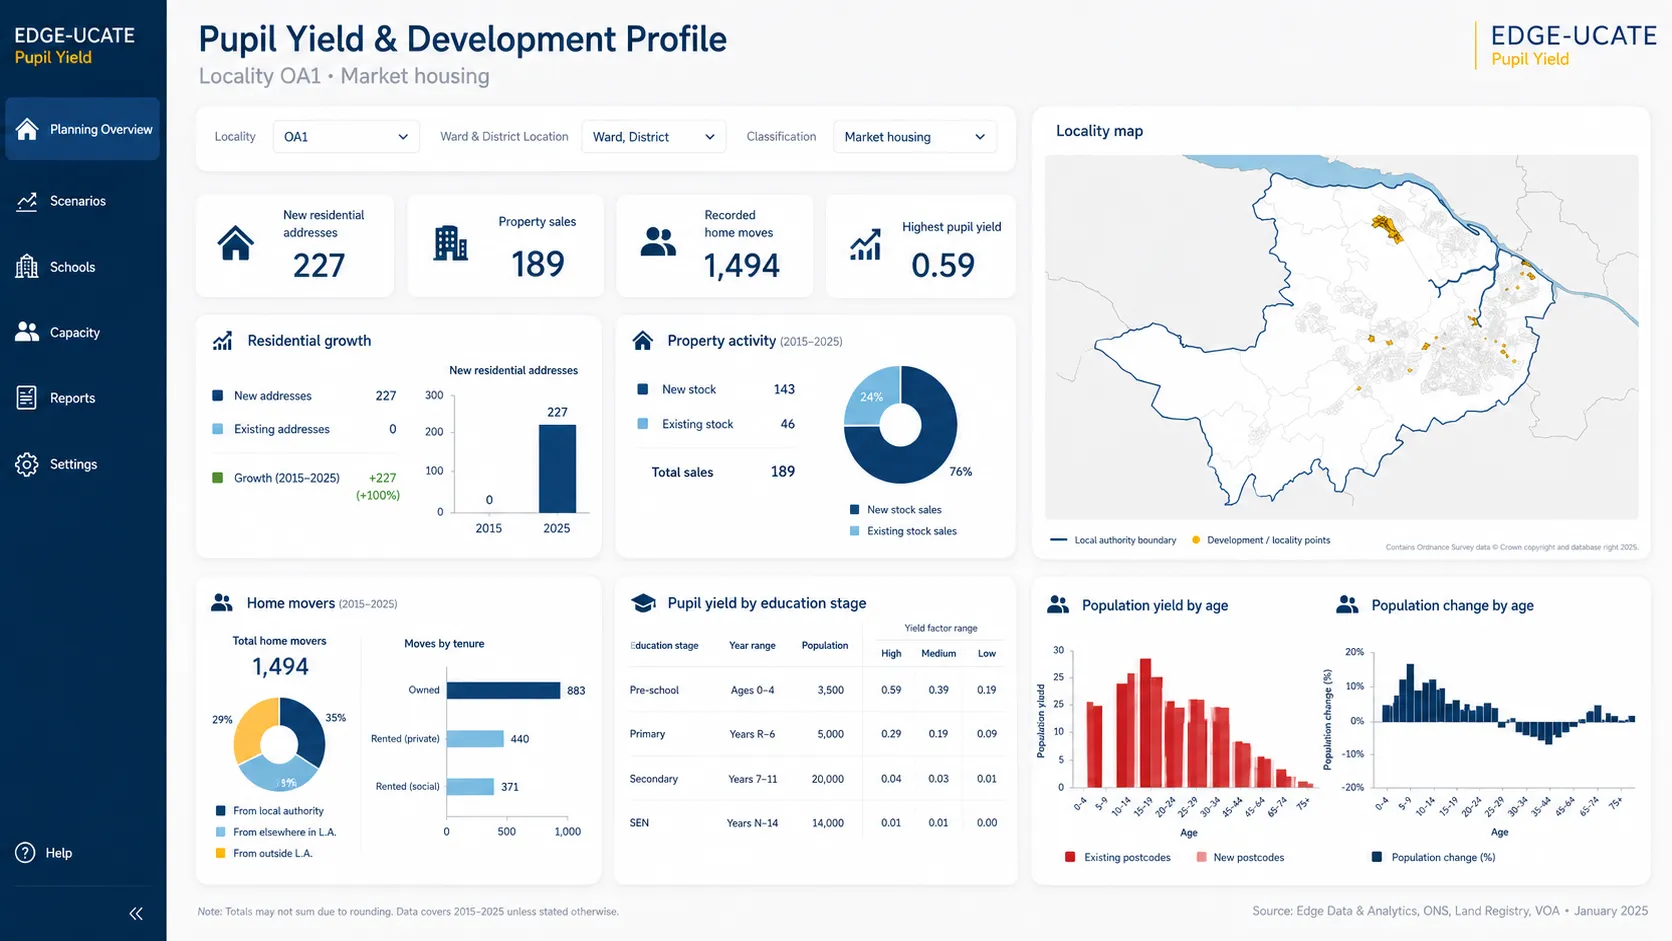Click Population change by age icon
1672x941 pixels.
pos(1347,605)
